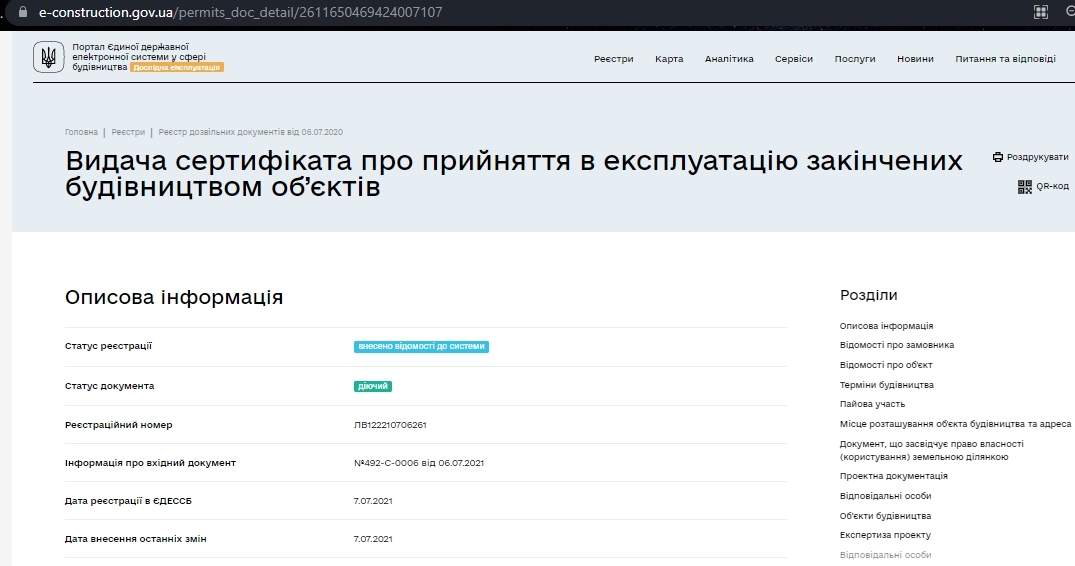The height and width of the screenshot is (566, 1075).
Task: Follow the Реєстри breadcrumb link
Action: click(x=128, y=132)
